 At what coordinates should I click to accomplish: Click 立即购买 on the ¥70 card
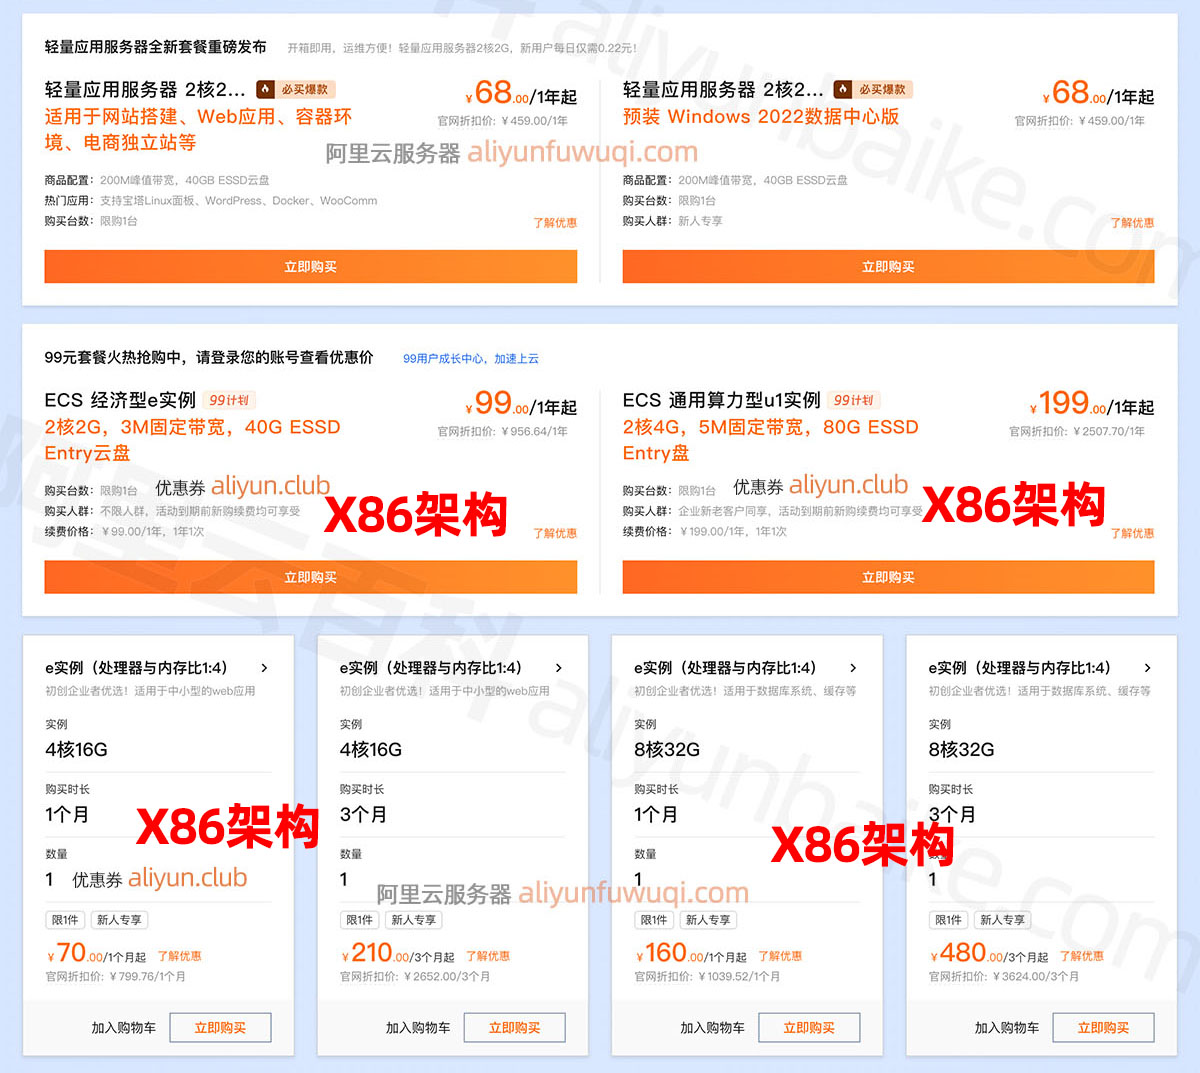click(220, 1027)
